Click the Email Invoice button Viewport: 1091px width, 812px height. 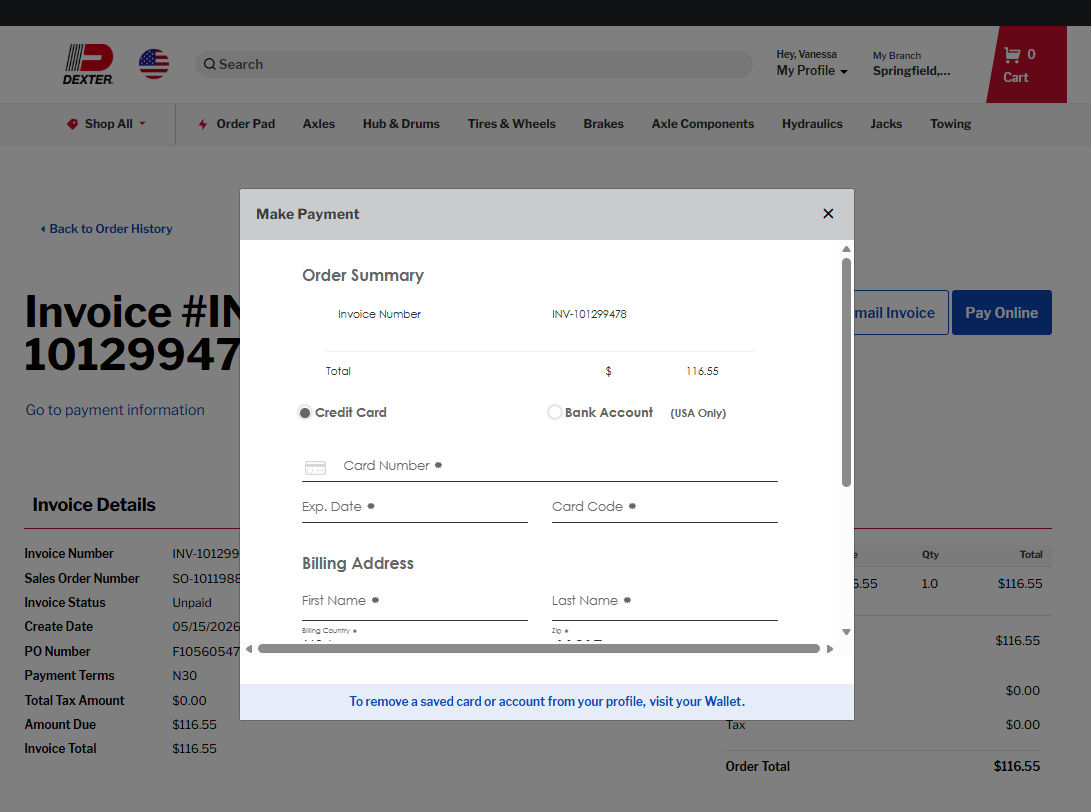coord(900,312)
